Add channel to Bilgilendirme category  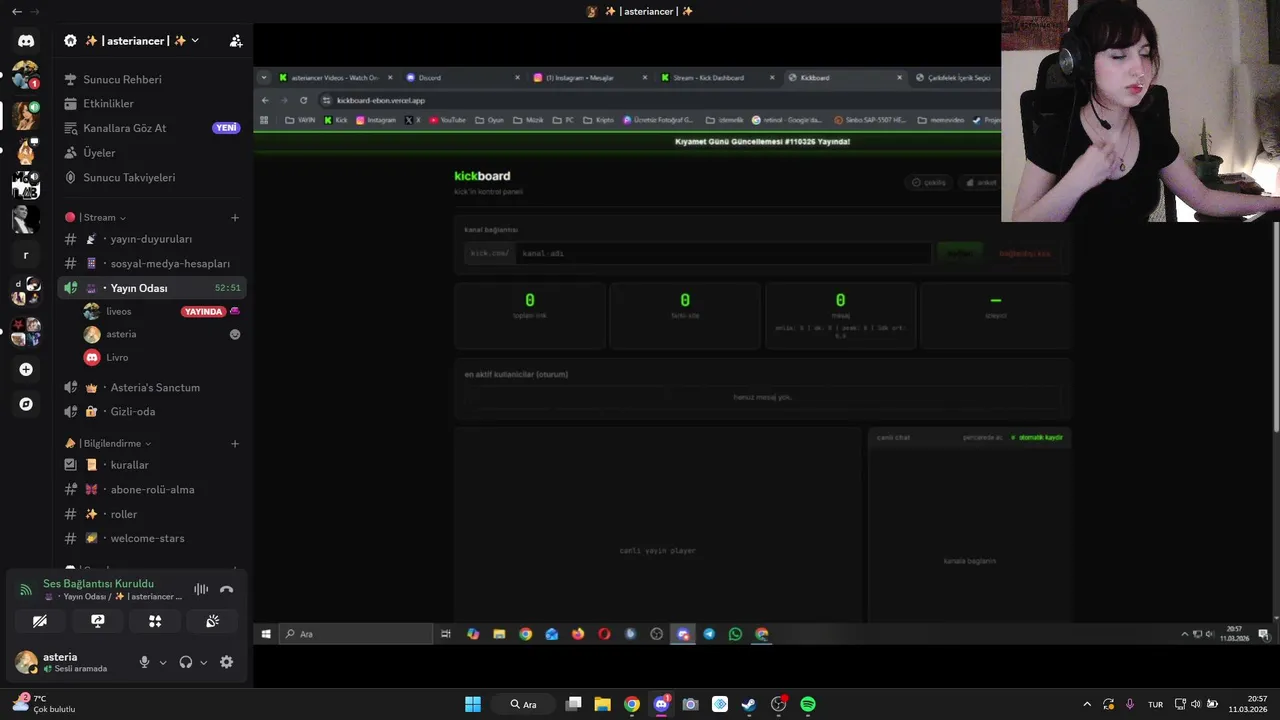(x=235, y=443)
